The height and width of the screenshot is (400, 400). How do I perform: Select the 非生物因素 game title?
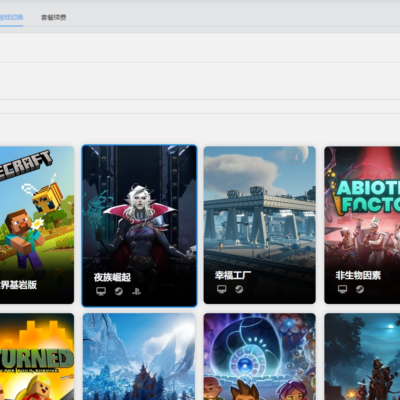tap(358, 275)
